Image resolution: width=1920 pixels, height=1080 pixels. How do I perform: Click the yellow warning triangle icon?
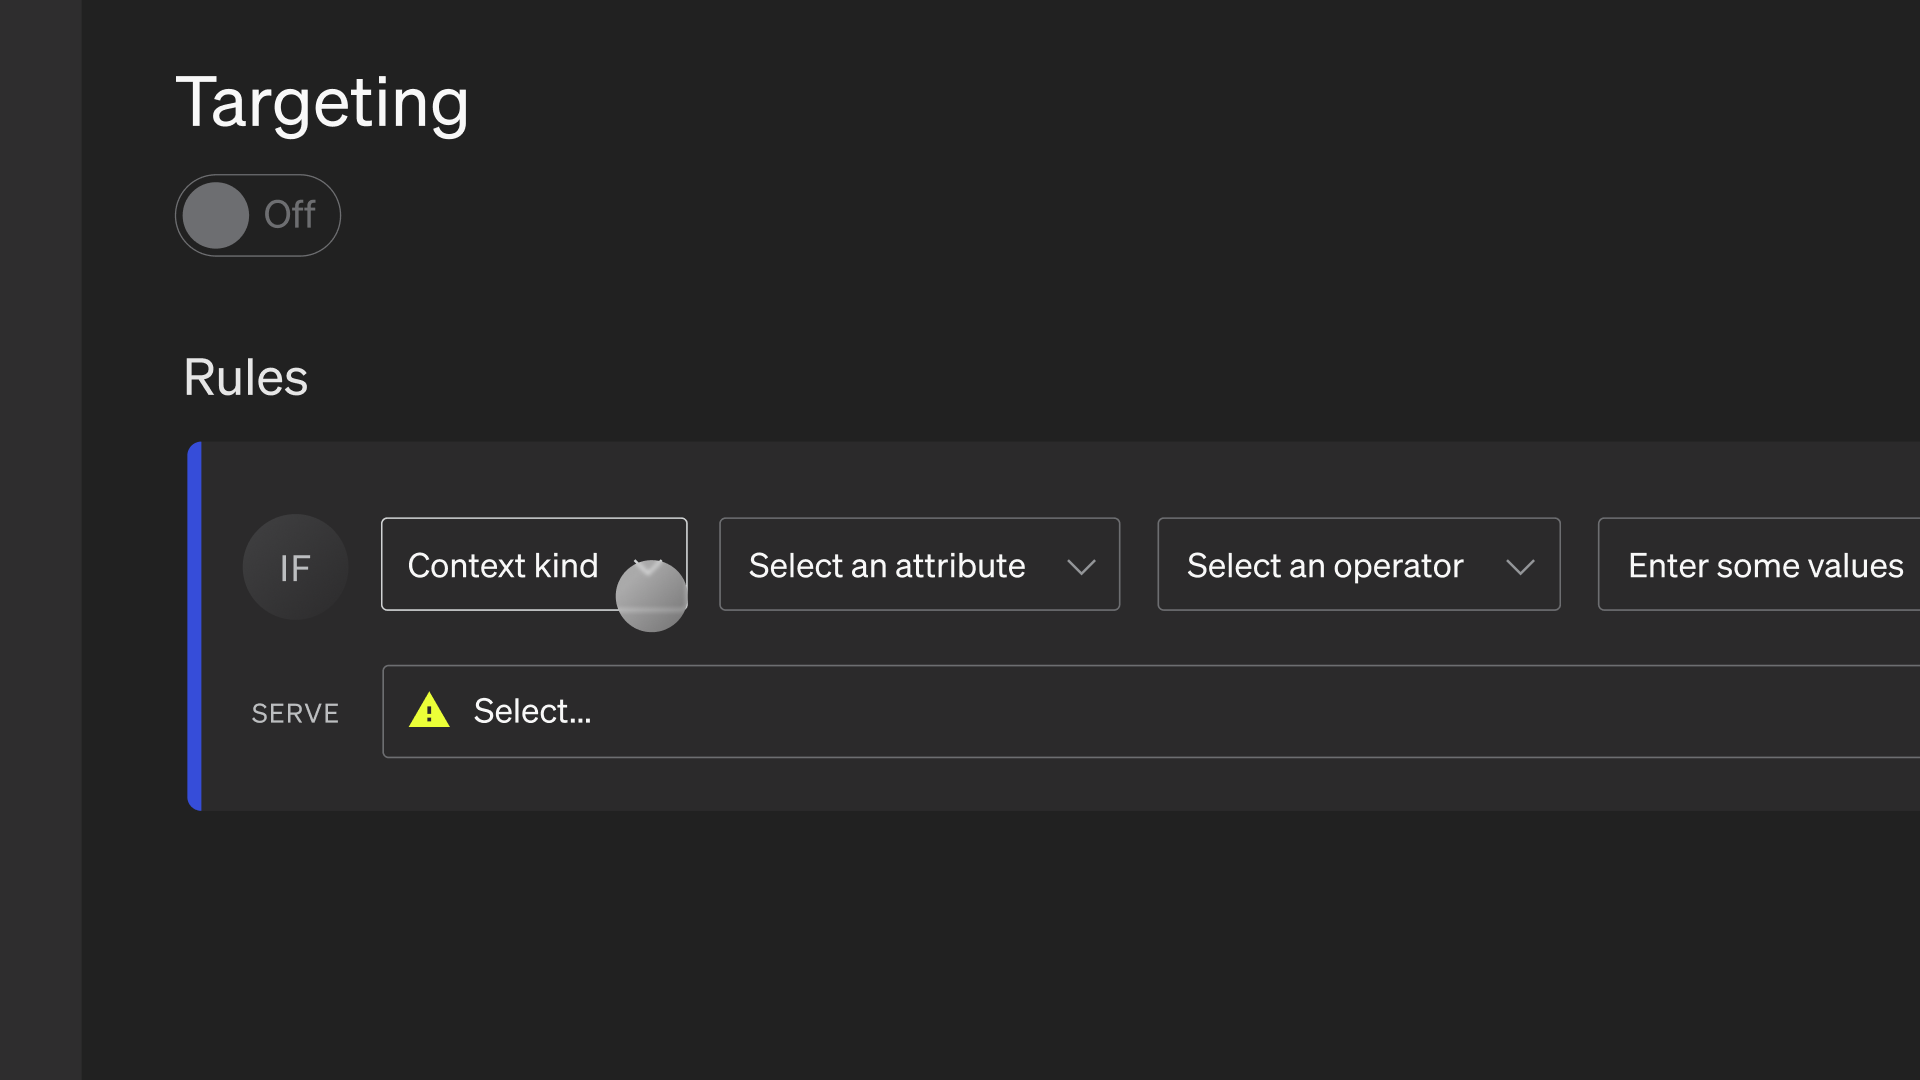[x=429, y=711]
